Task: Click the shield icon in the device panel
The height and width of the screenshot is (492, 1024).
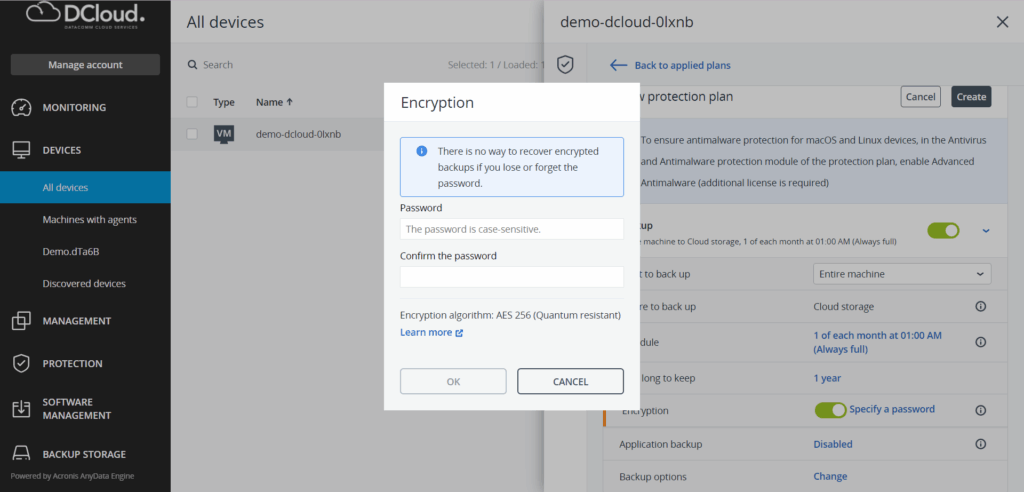Action: [565, 65]
